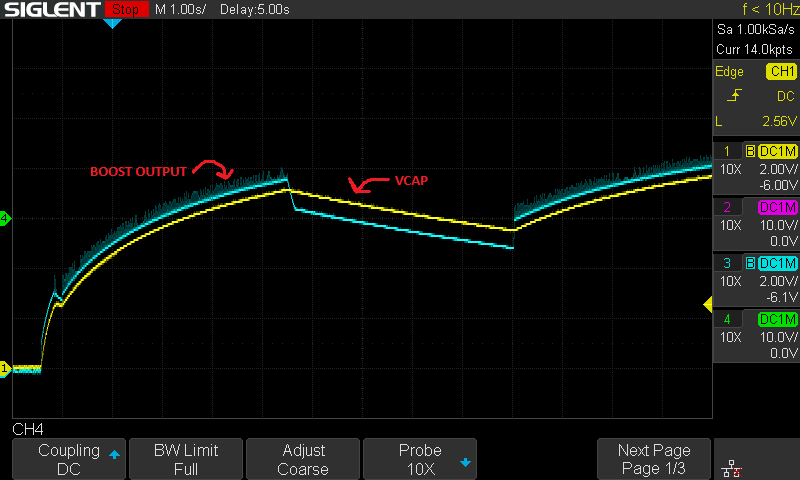Click the red Stop run state indicator
The width and height of the screenshot is (800, 480).
click(125, 10)
